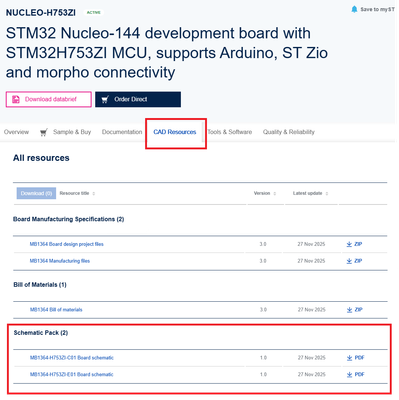Download PDF icon for E01 Board schematic

point(349,375)
